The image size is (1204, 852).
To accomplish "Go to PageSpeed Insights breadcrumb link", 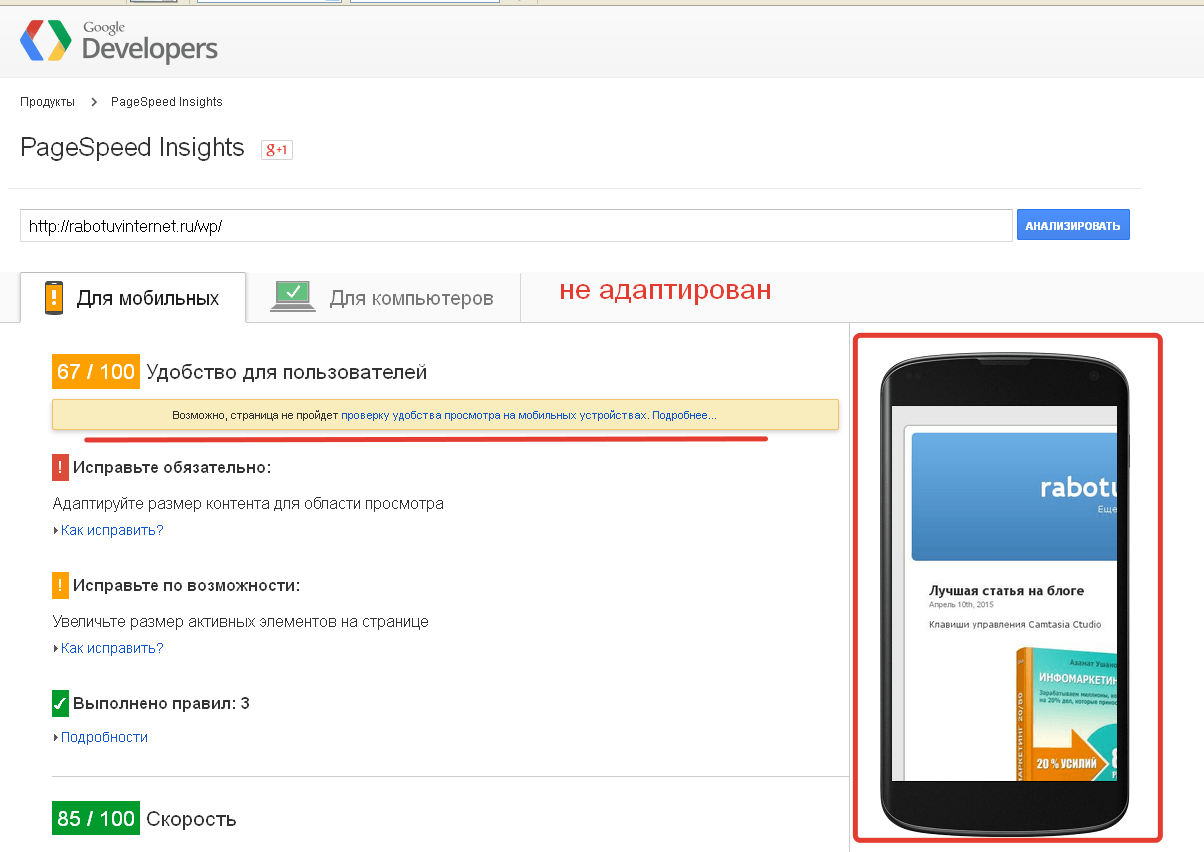I will point(167,102).
